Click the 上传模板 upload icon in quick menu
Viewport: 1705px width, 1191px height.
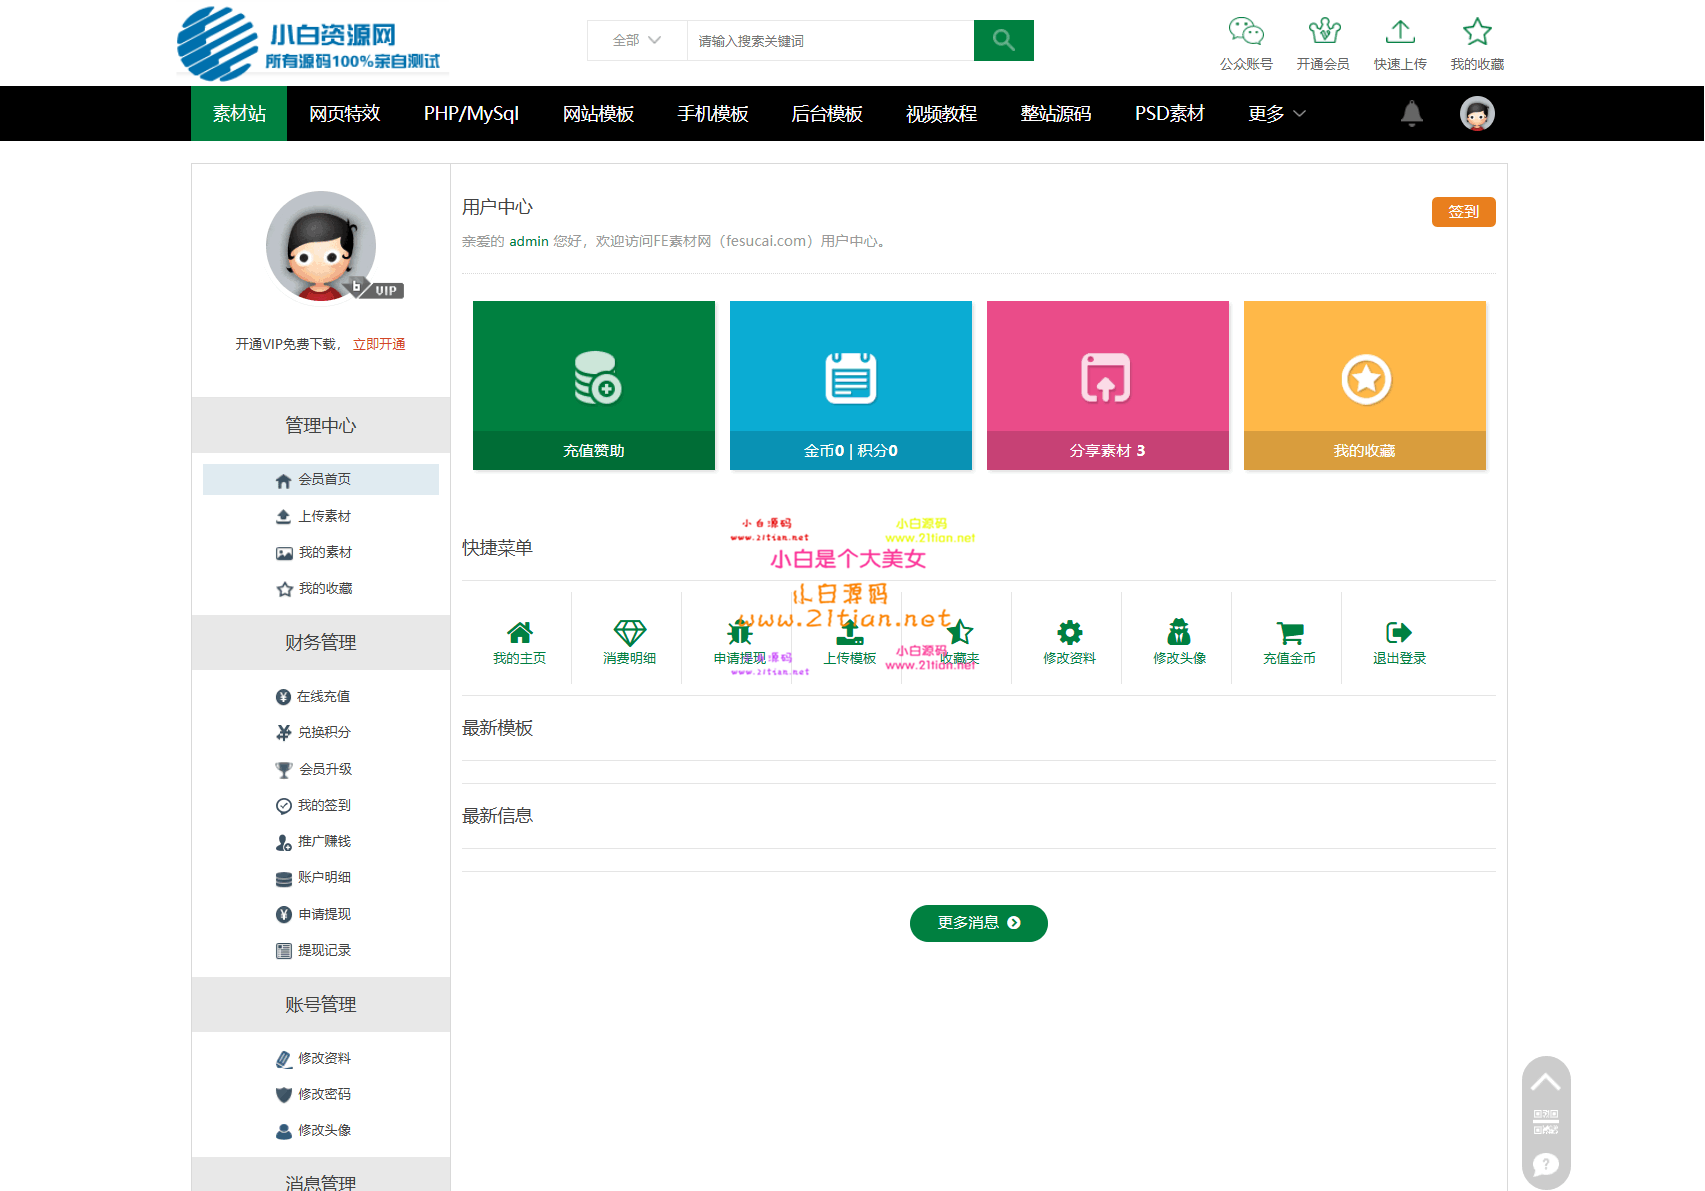click(850, 632)
